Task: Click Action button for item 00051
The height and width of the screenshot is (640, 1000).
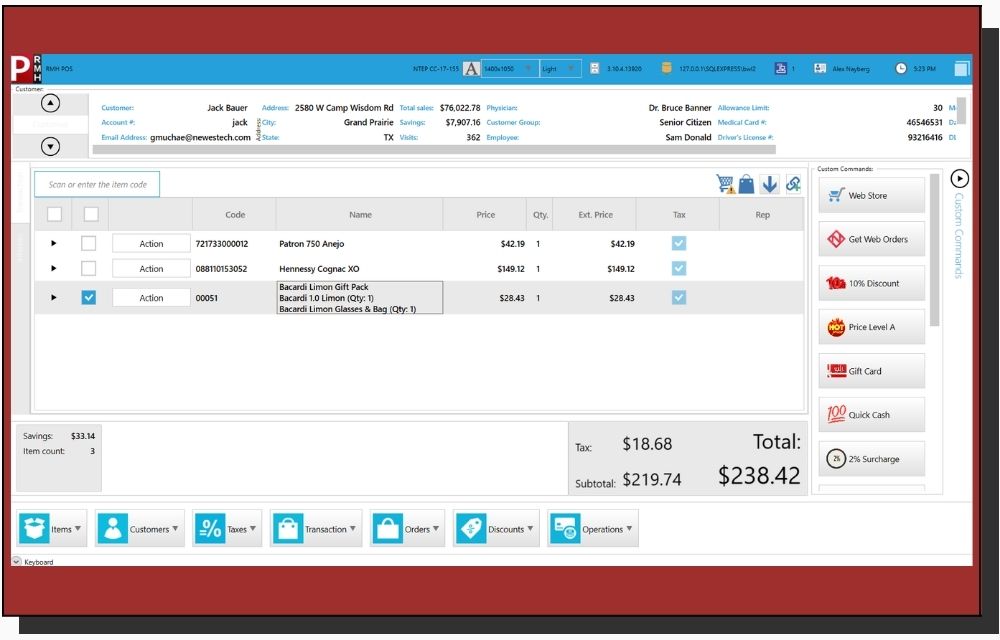Action: tap(151, 298)
